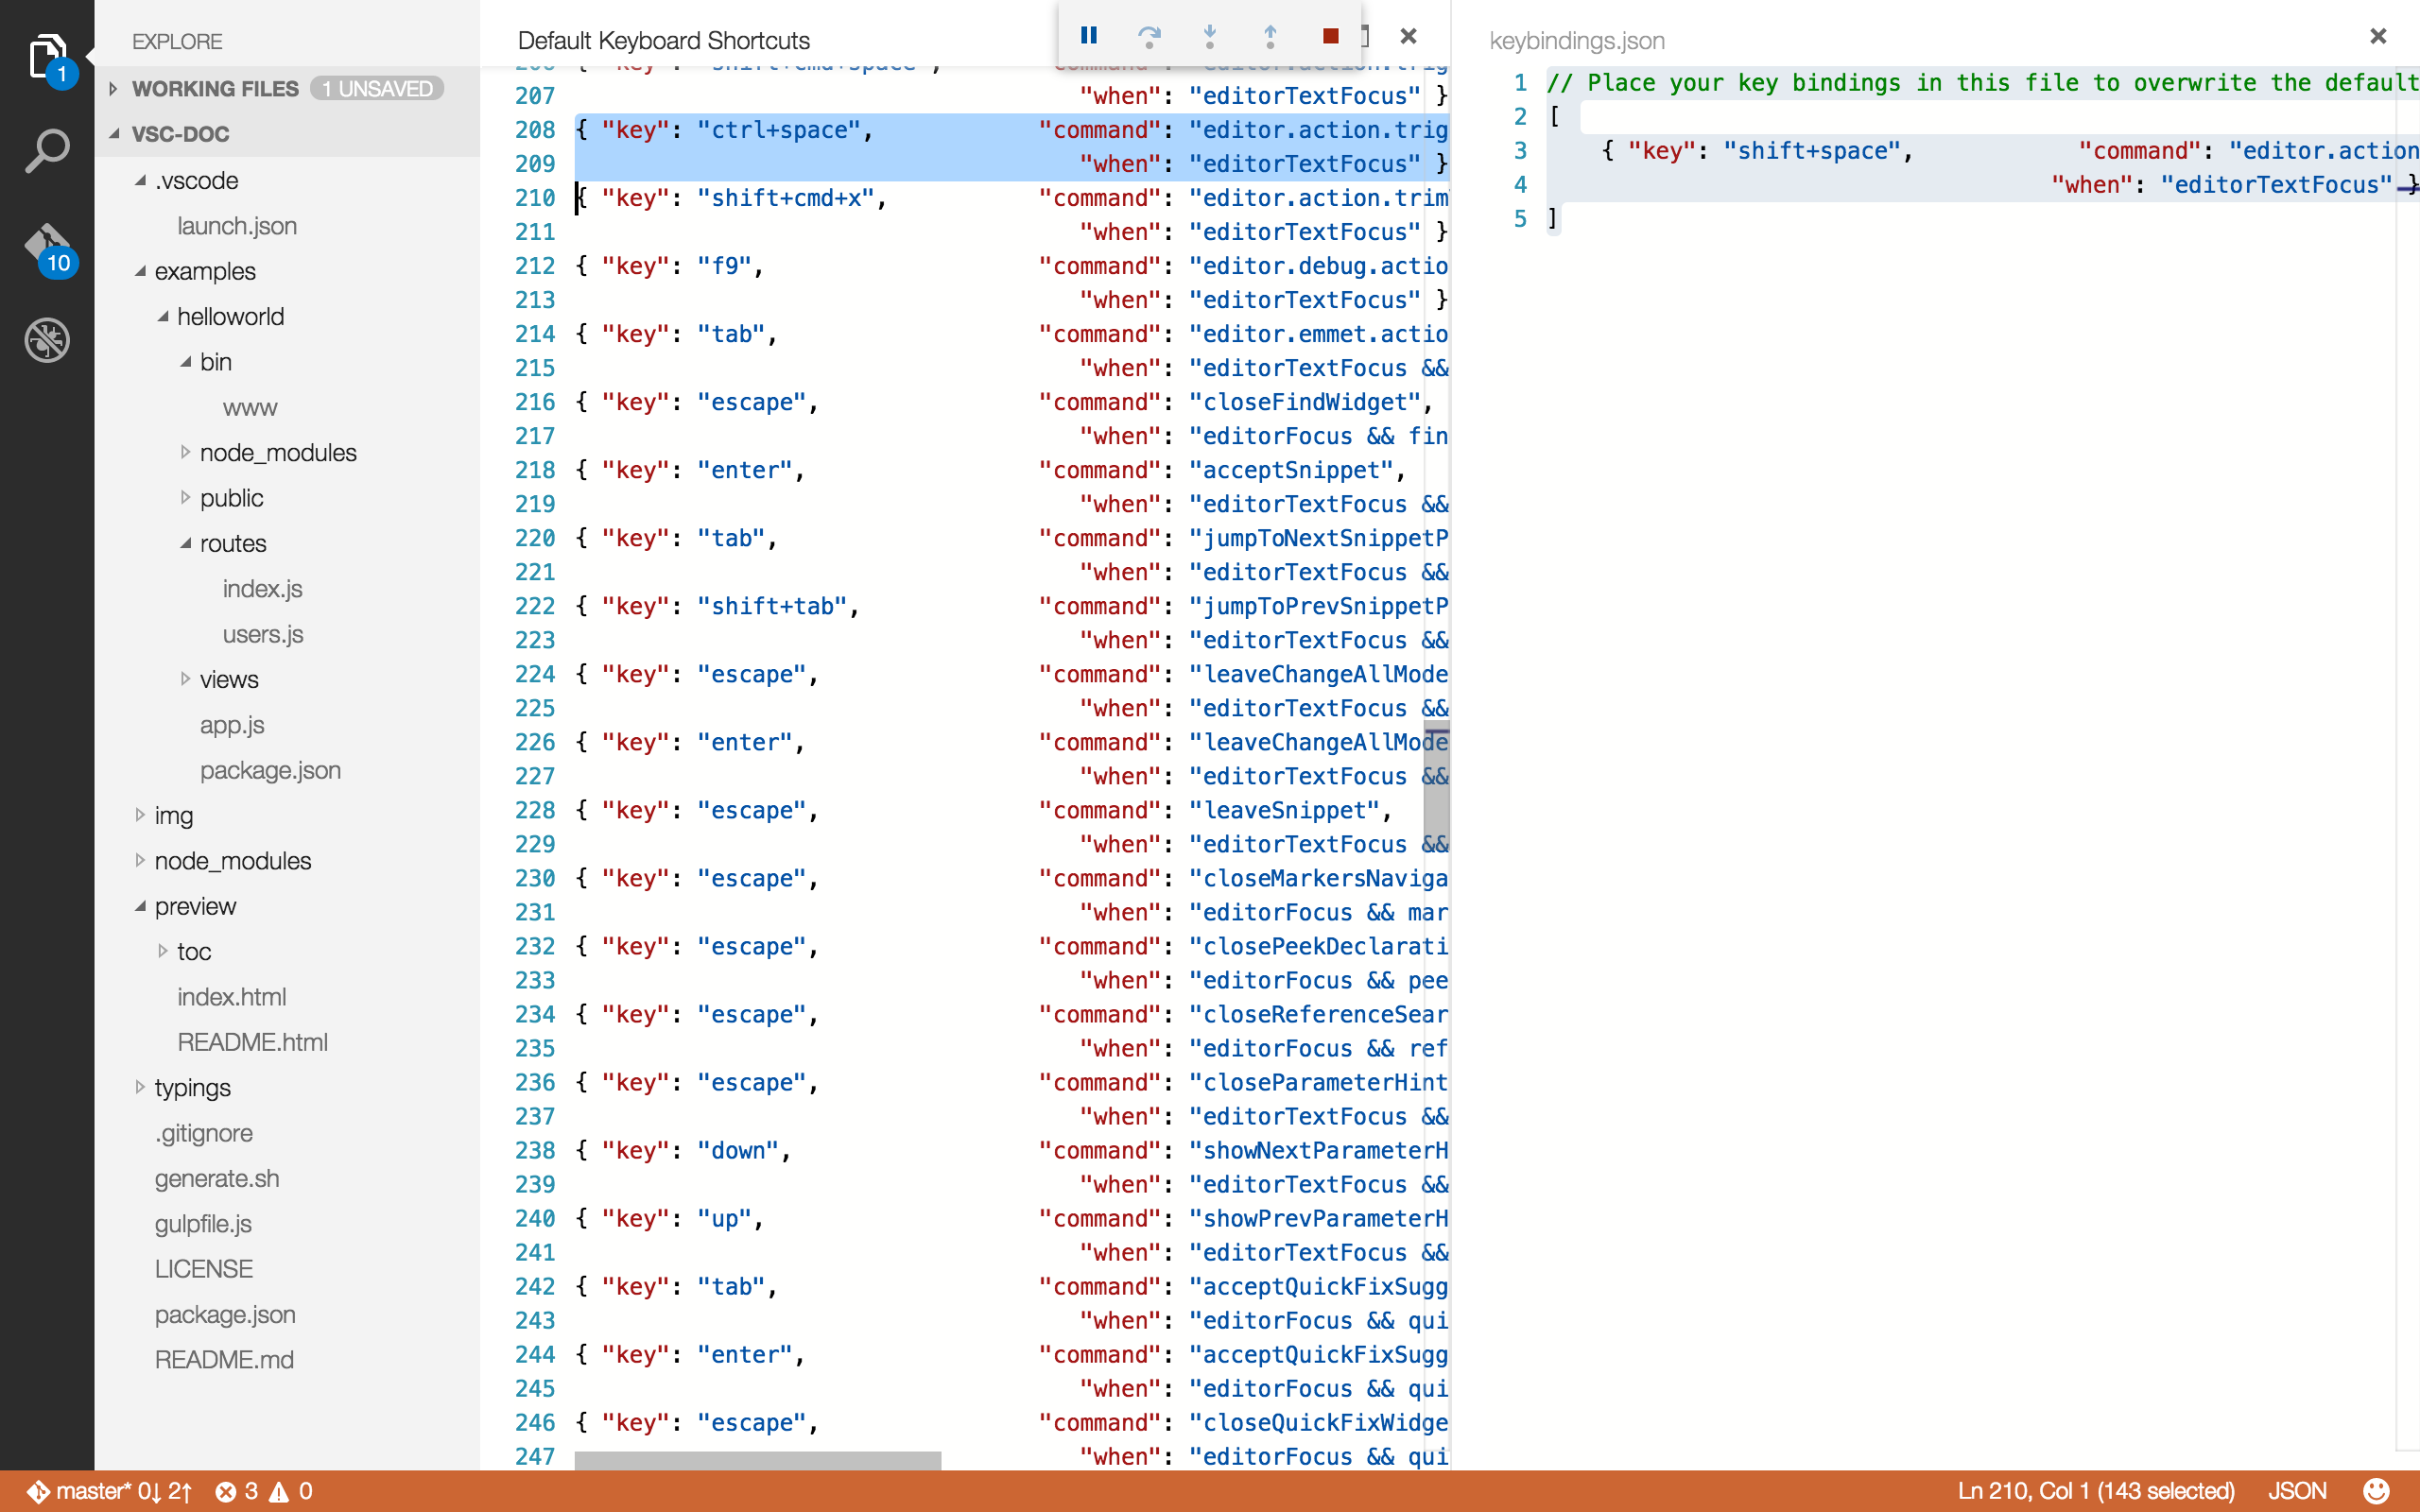The height and width of the screenshot is (1512, 2420).
Task: Close the keybindings.json editor
Action: tap(2378, 37)
